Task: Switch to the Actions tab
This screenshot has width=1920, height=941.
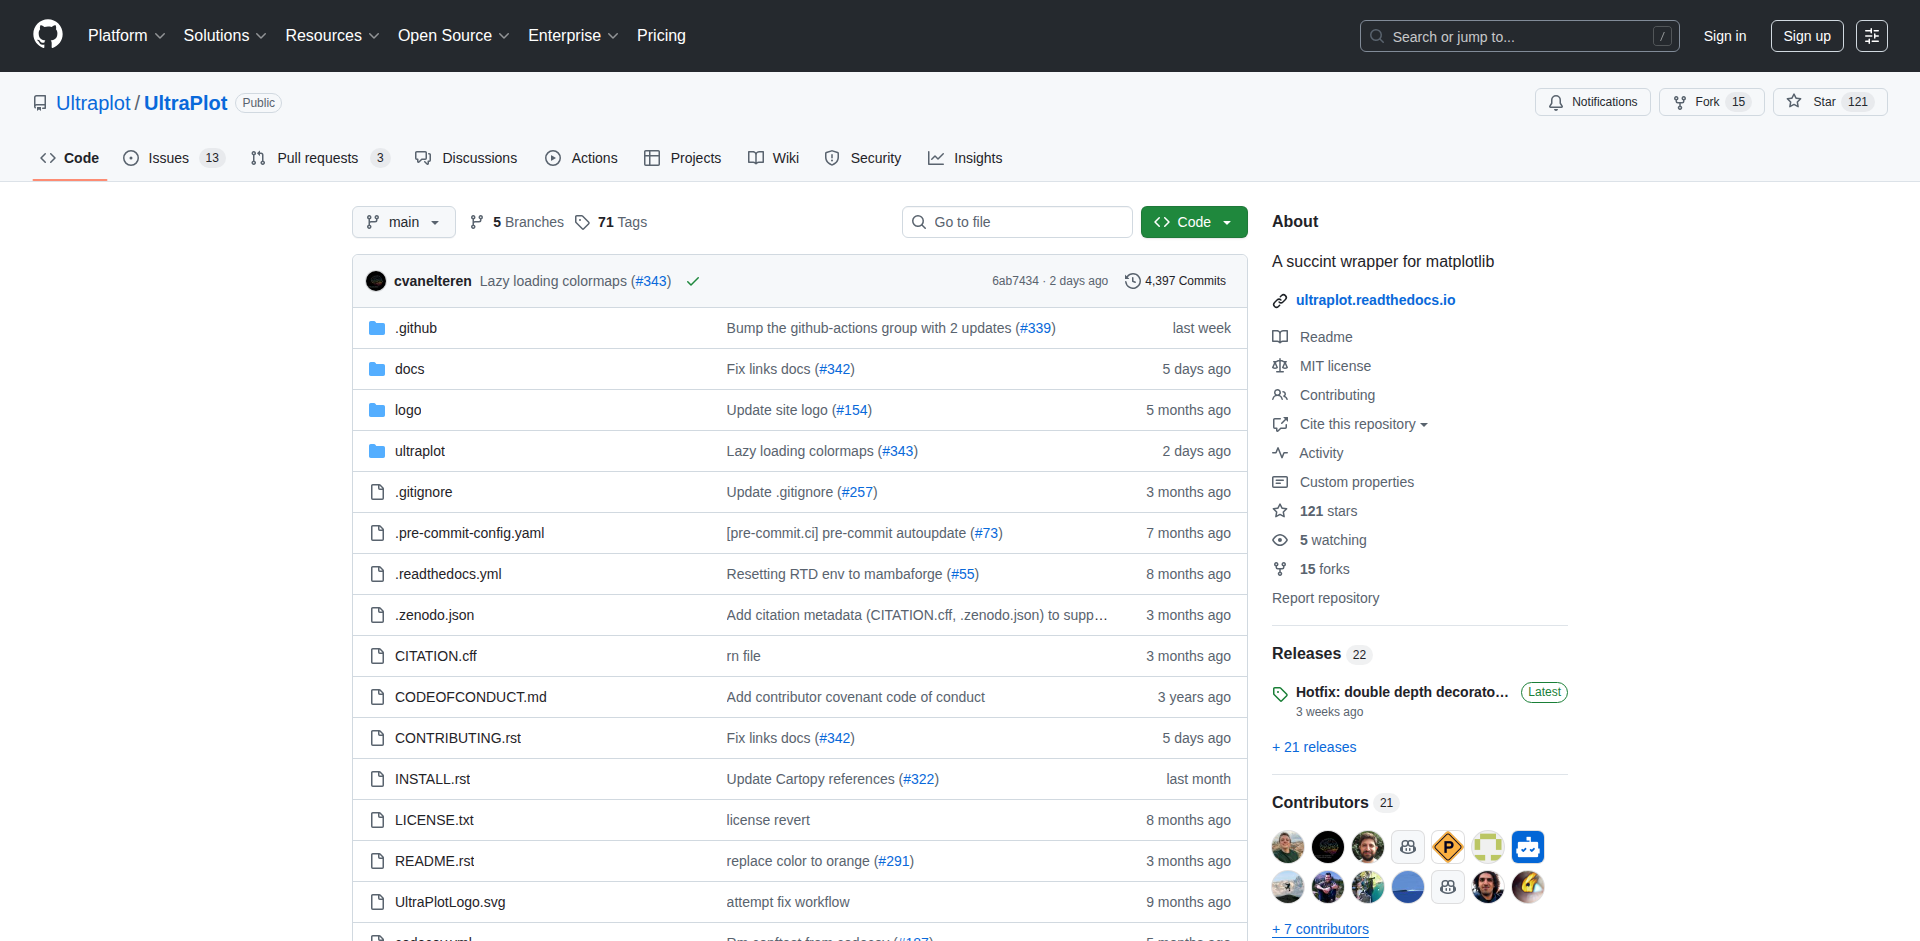Action: click(x=581, y=158)
